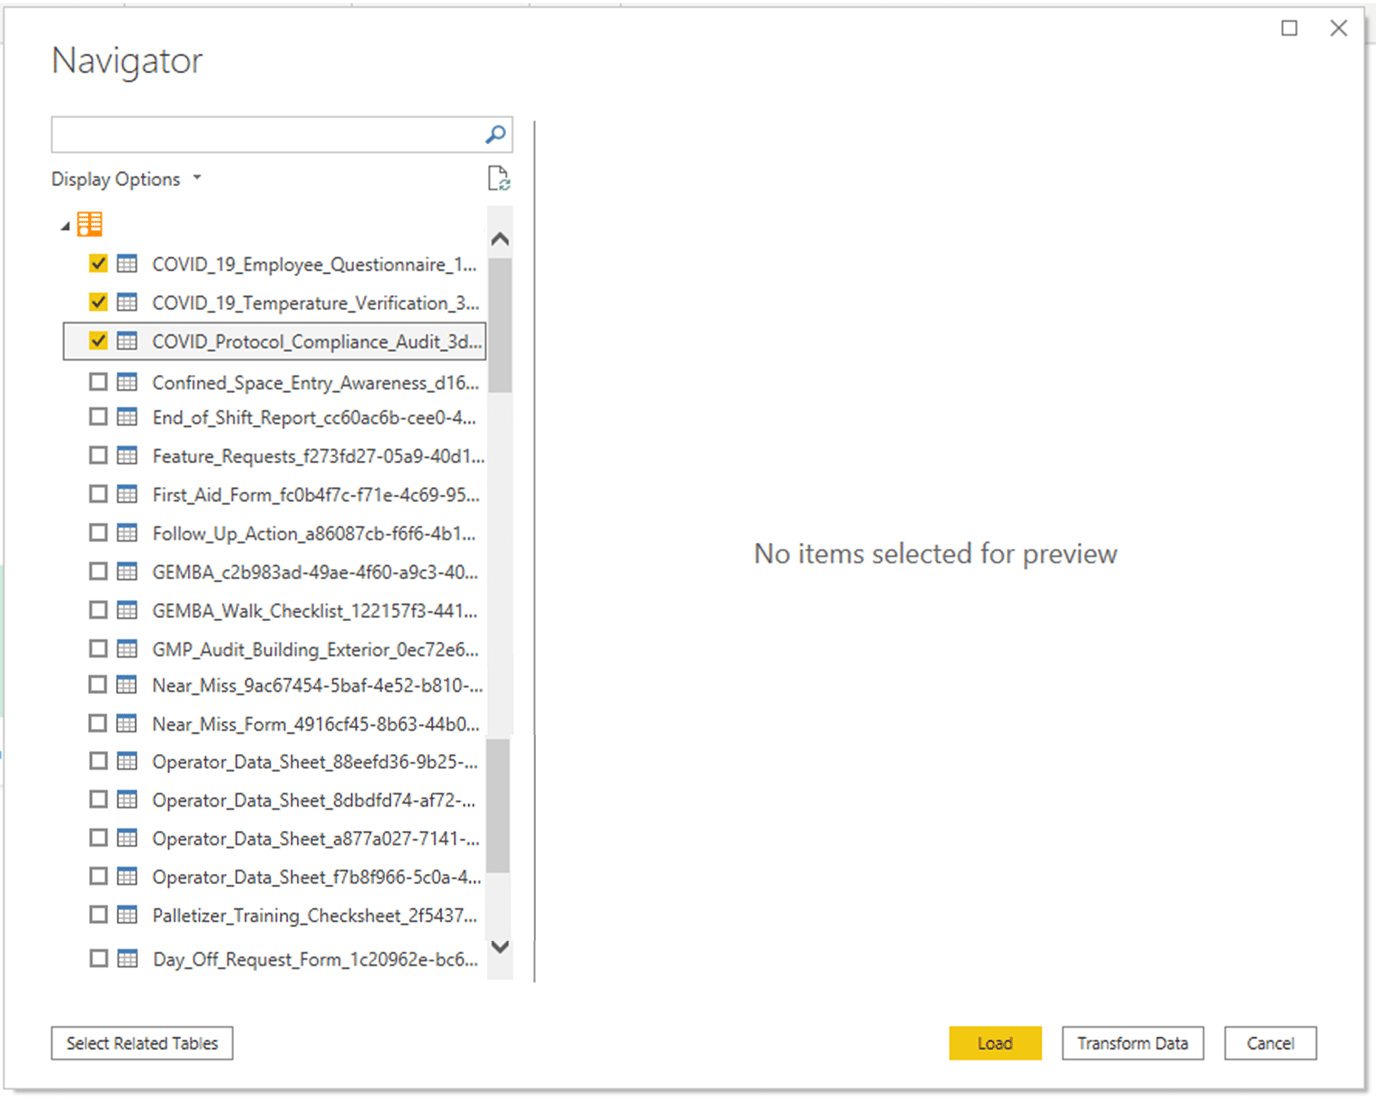1376x1102 pixels.
Task: Click the table icon beside GEMBA_Walk_Checklist
Action: coord(128,609)
